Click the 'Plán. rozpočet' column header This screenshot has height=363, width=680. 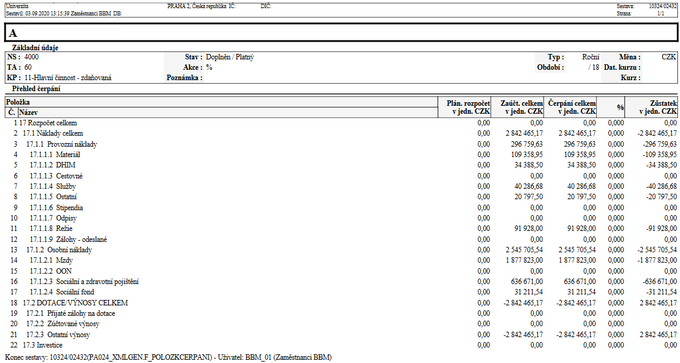[x=464, y=107]
